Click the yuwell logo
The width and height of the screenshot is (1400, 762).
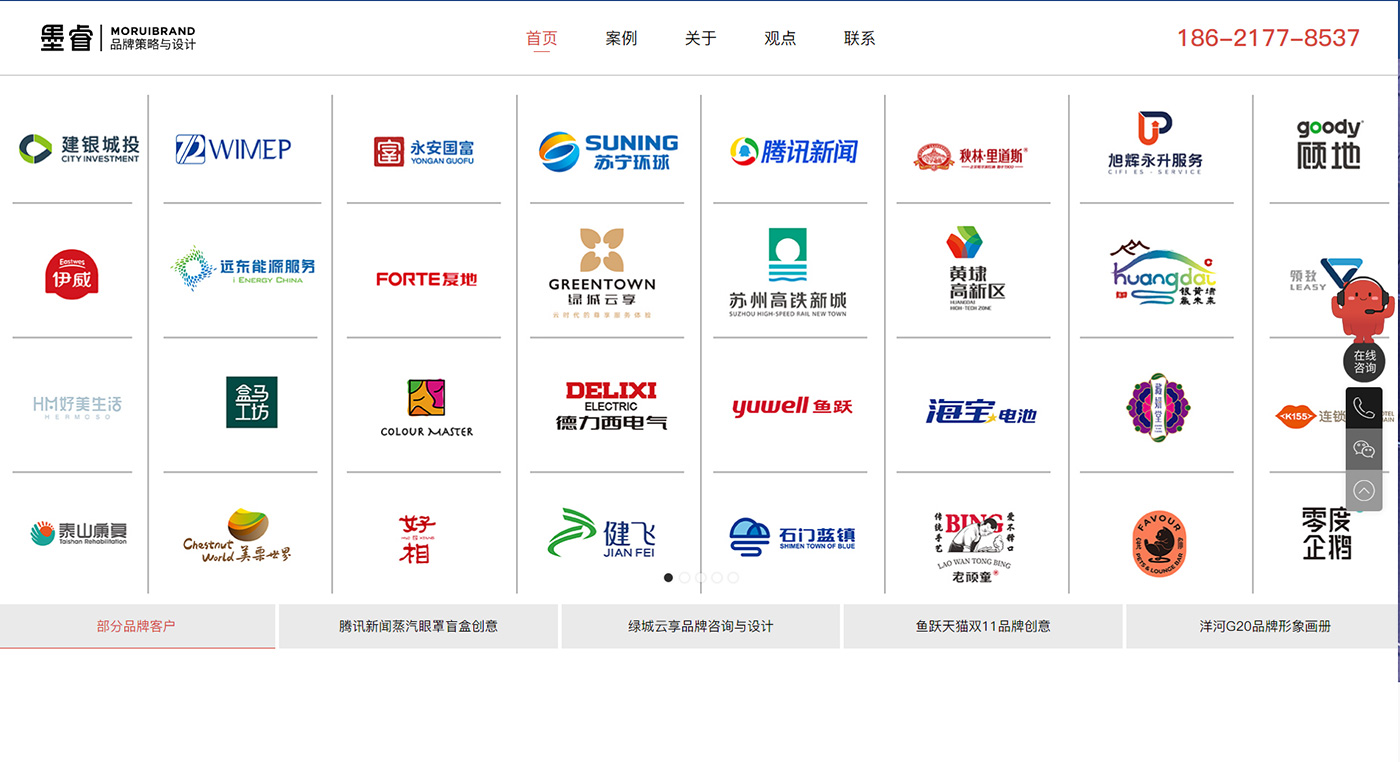click(792, 406)
